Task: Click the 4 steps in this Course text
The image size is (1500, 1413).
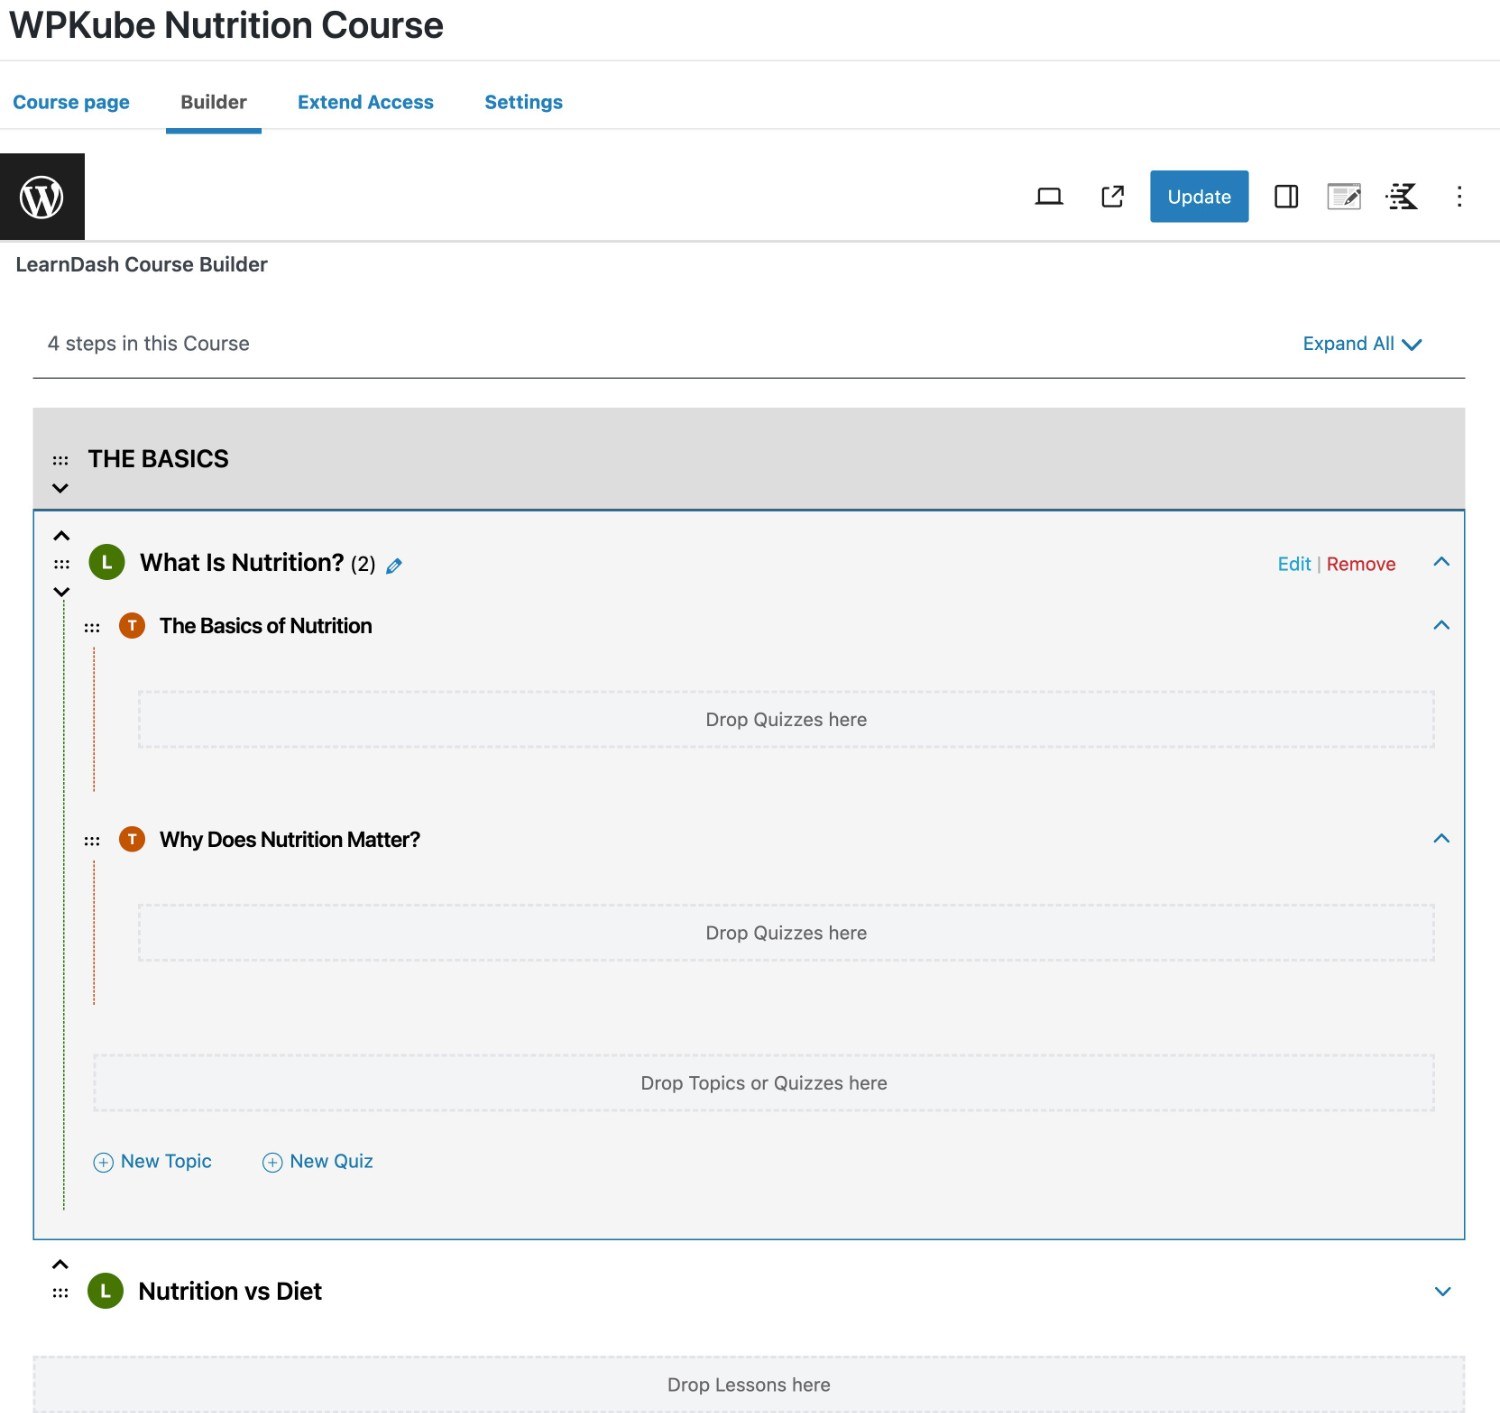Action: (148, 344)
